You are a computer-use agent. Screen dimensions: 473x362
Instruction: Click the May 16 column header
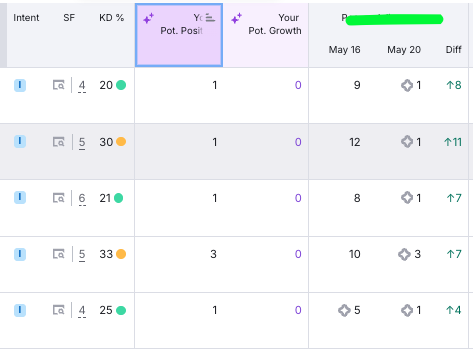point(344,50)
